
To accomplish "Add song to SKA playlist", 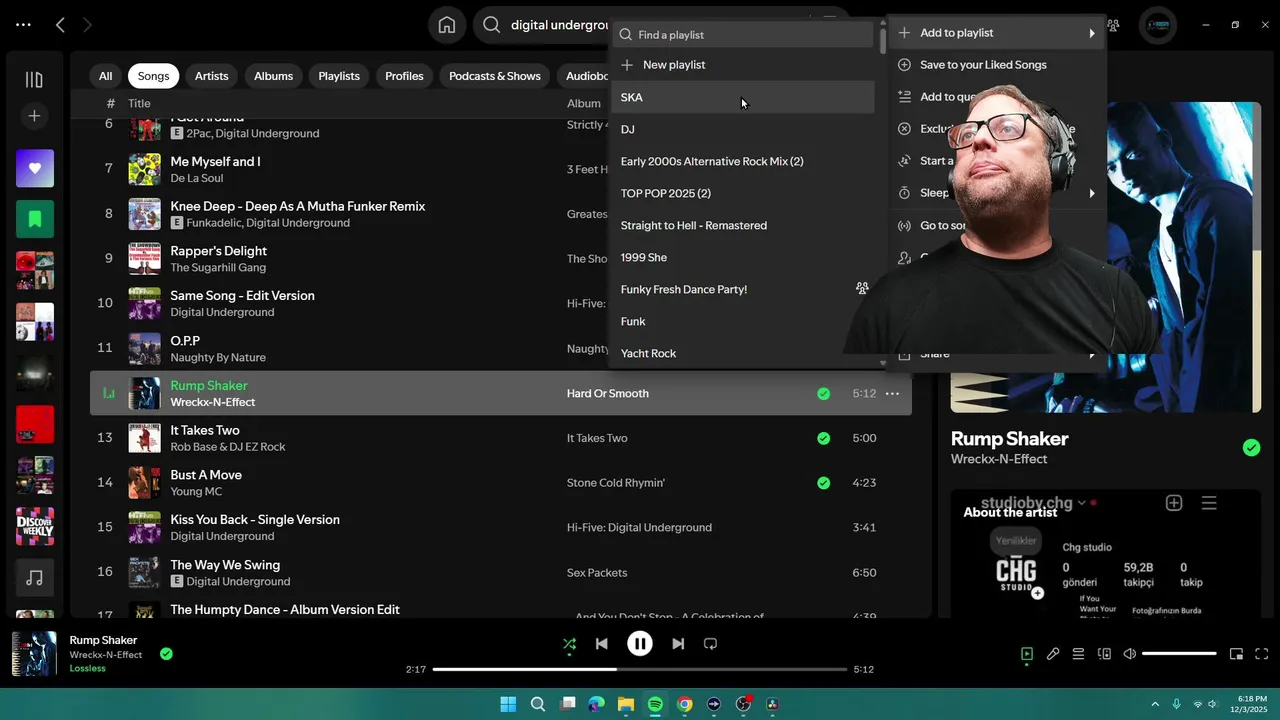I will pyautogui.click(x=742, y=97).
